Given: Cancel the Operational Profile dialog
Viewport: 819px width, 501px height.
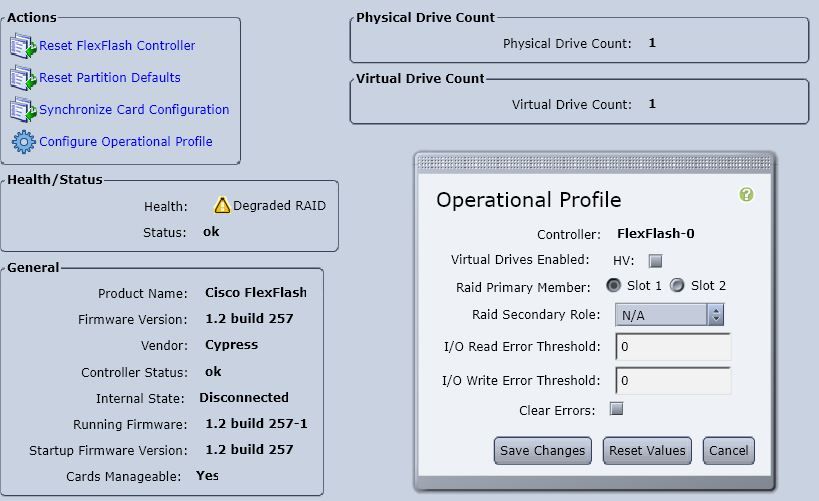Looking at the screenshot, I should [729, 450].
